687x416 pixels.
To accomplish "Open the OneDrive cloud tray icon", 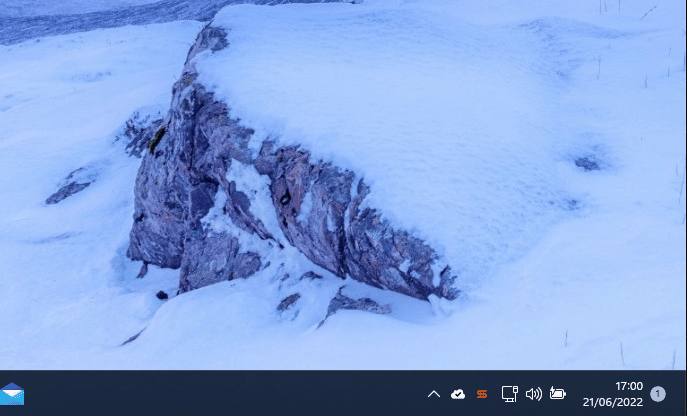I will 458,394.
